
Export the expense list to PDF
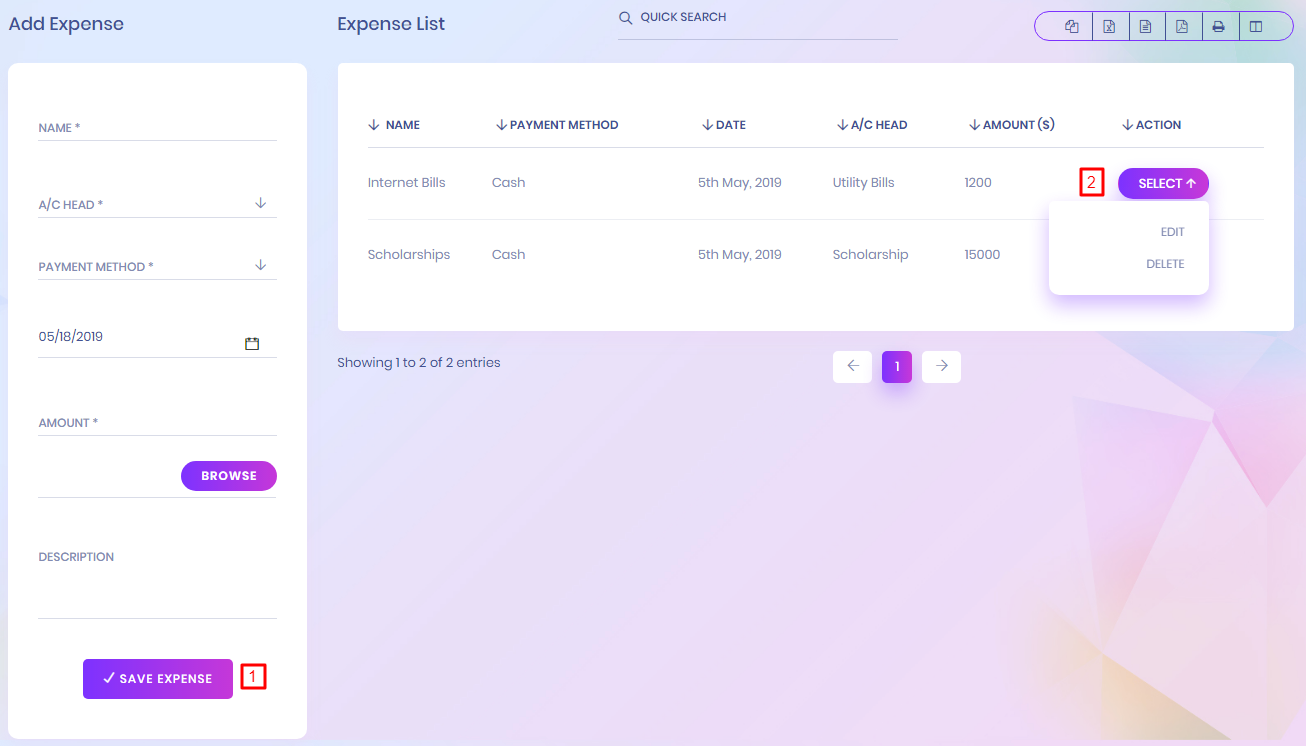(1182, 27)
